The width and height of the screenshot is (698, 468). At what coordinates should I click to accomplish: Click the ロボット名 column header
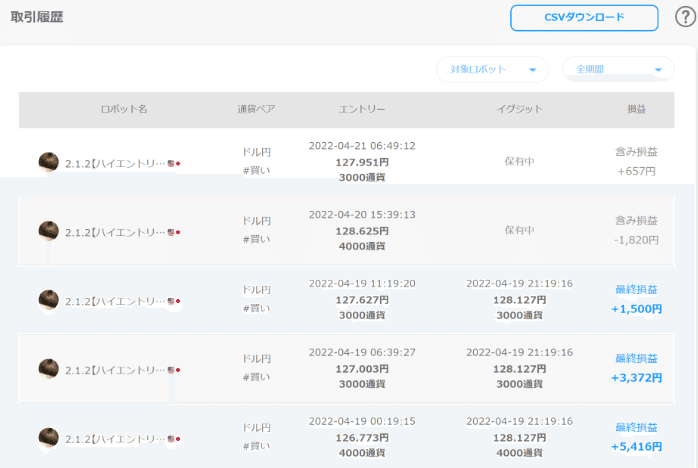pos(124,109)
